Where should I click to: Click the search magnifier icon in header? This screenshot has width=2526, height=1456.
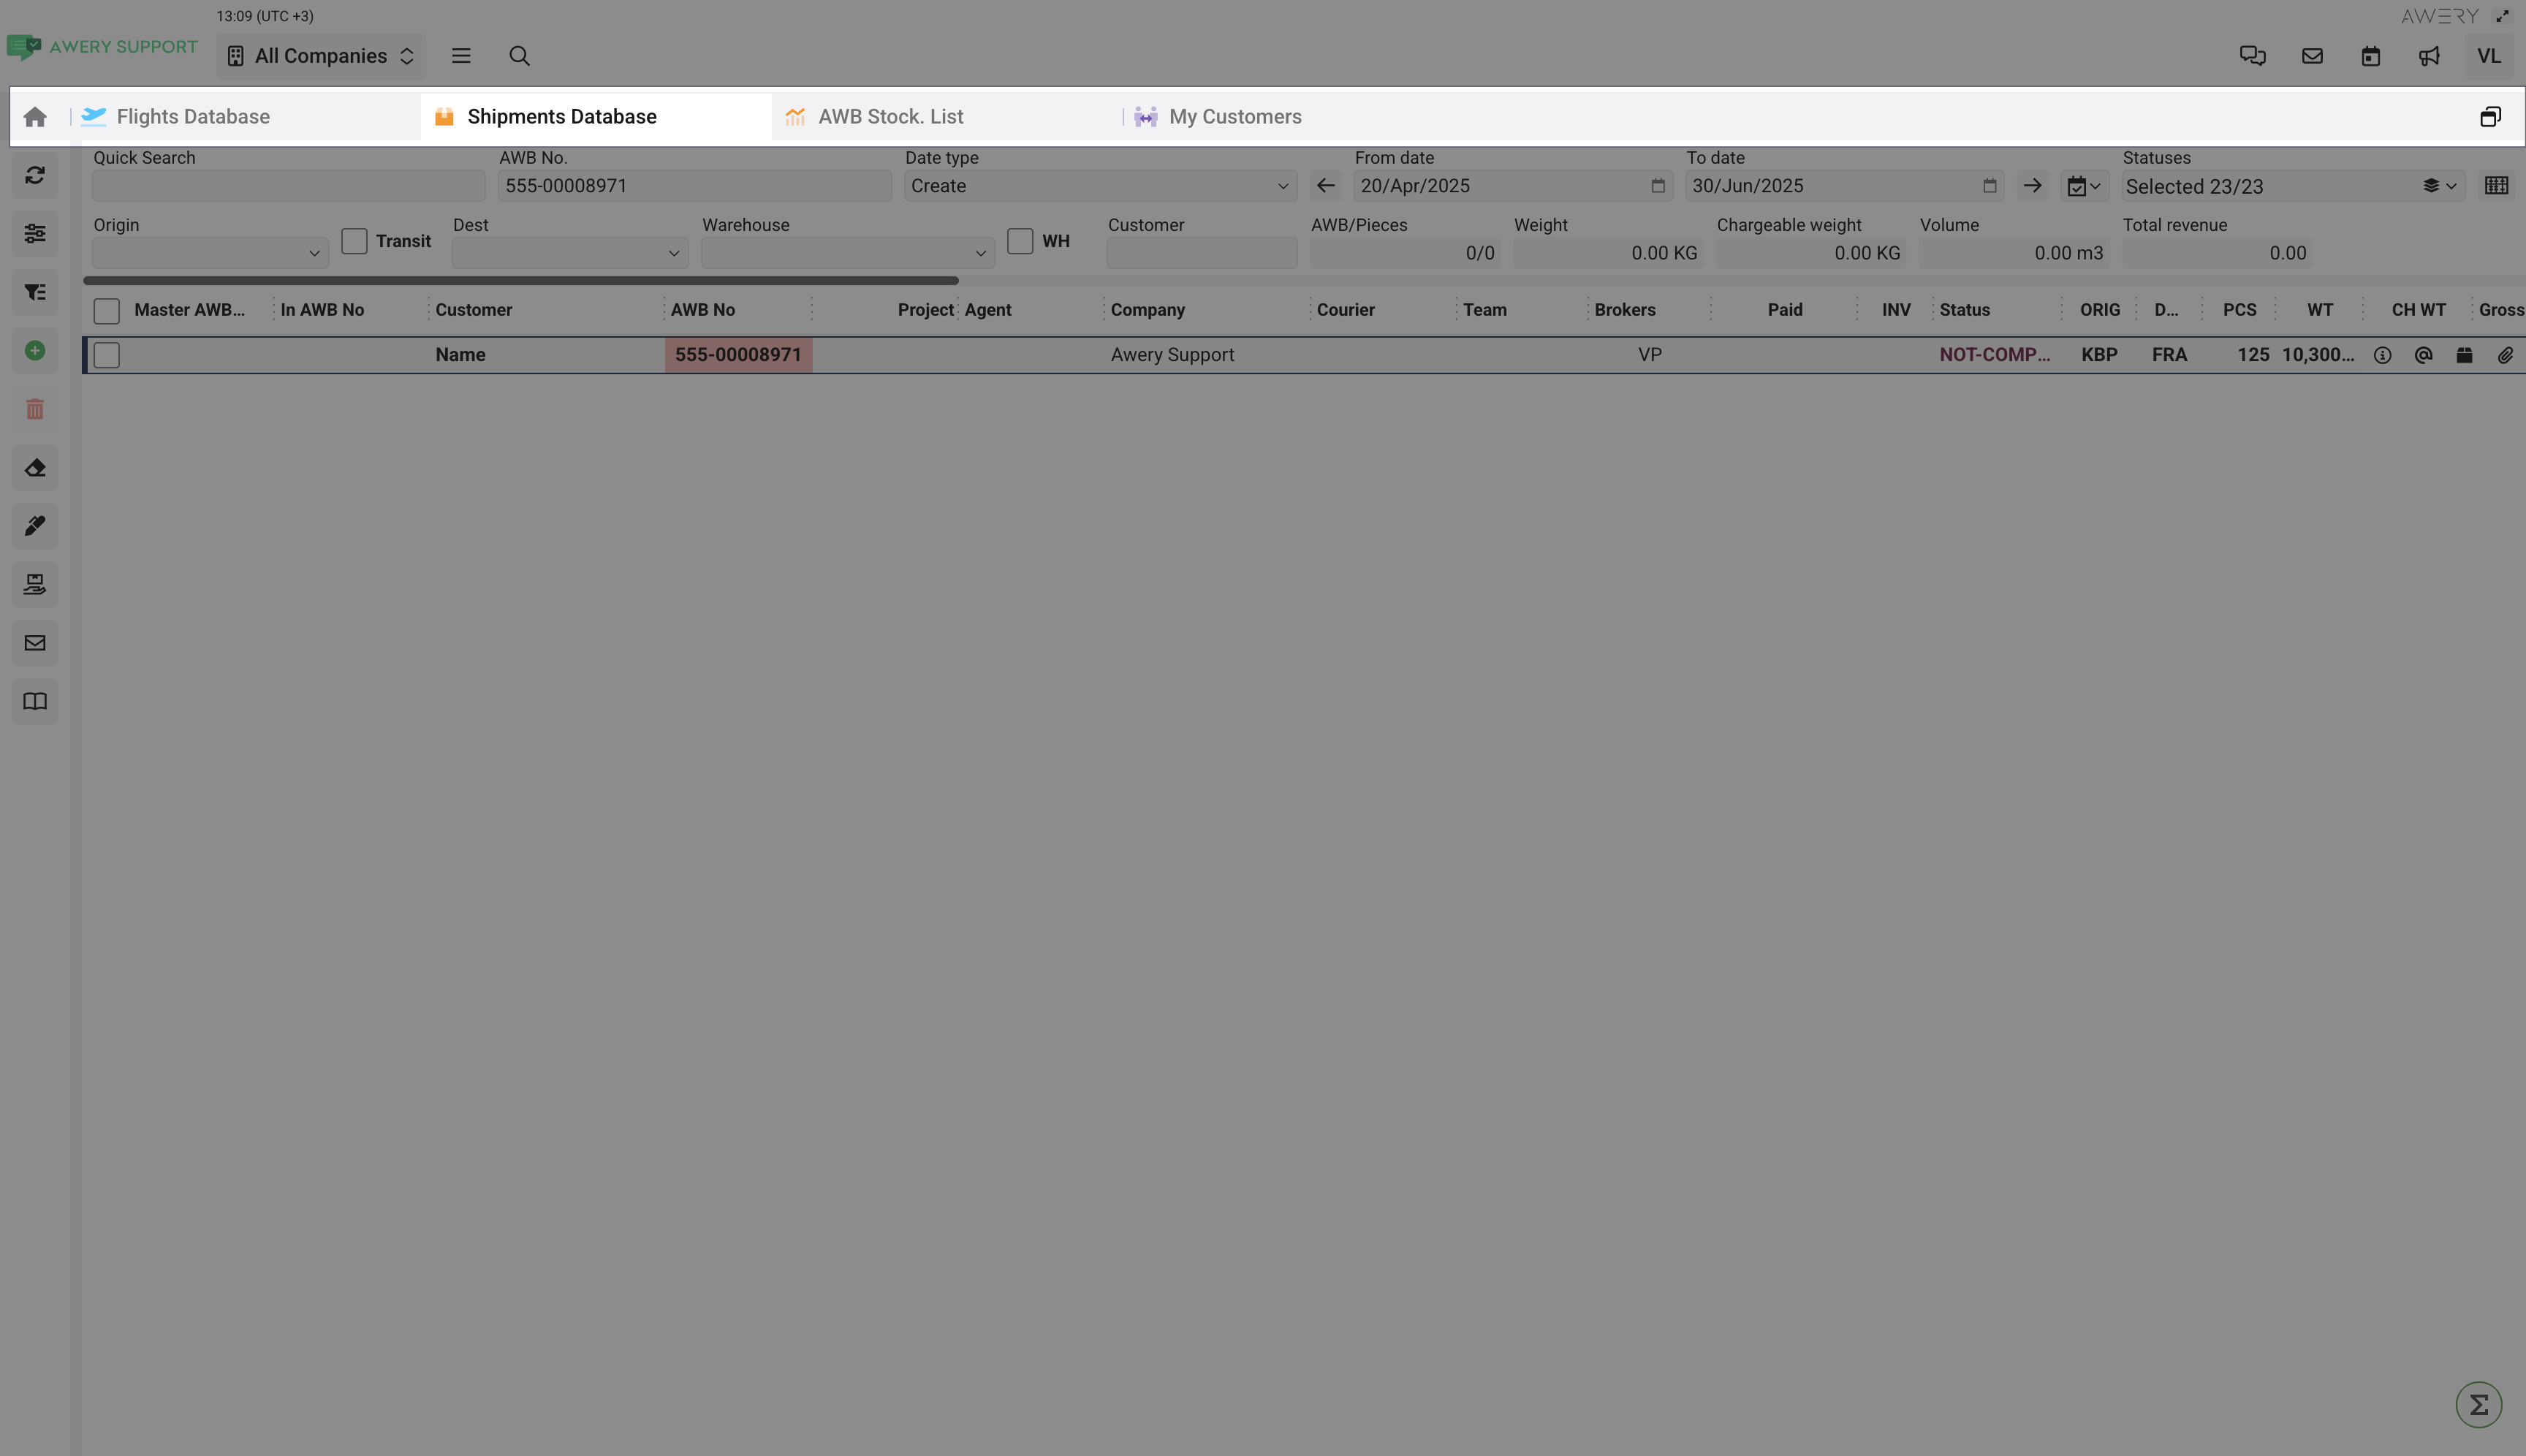pos(519,56)
